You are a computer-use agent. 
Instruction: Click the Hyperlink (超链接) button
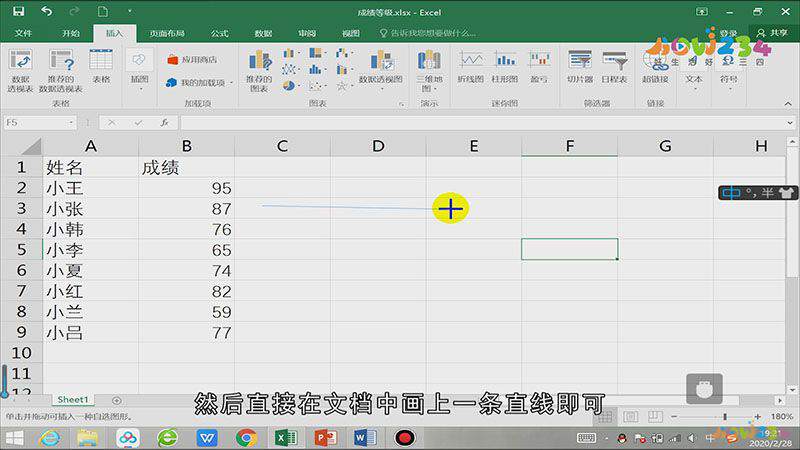point(655,66)
